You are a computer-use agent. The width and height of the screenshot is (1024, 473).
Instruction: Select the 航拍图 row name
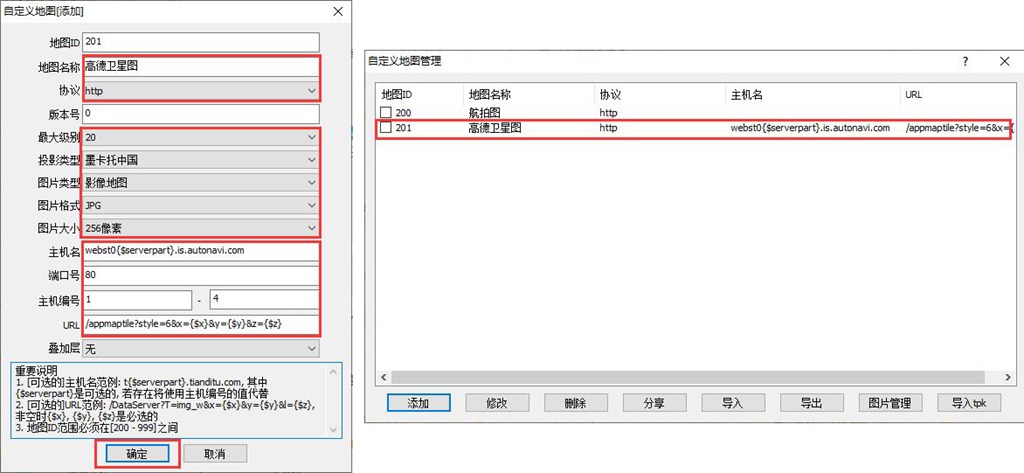[483, 112]
